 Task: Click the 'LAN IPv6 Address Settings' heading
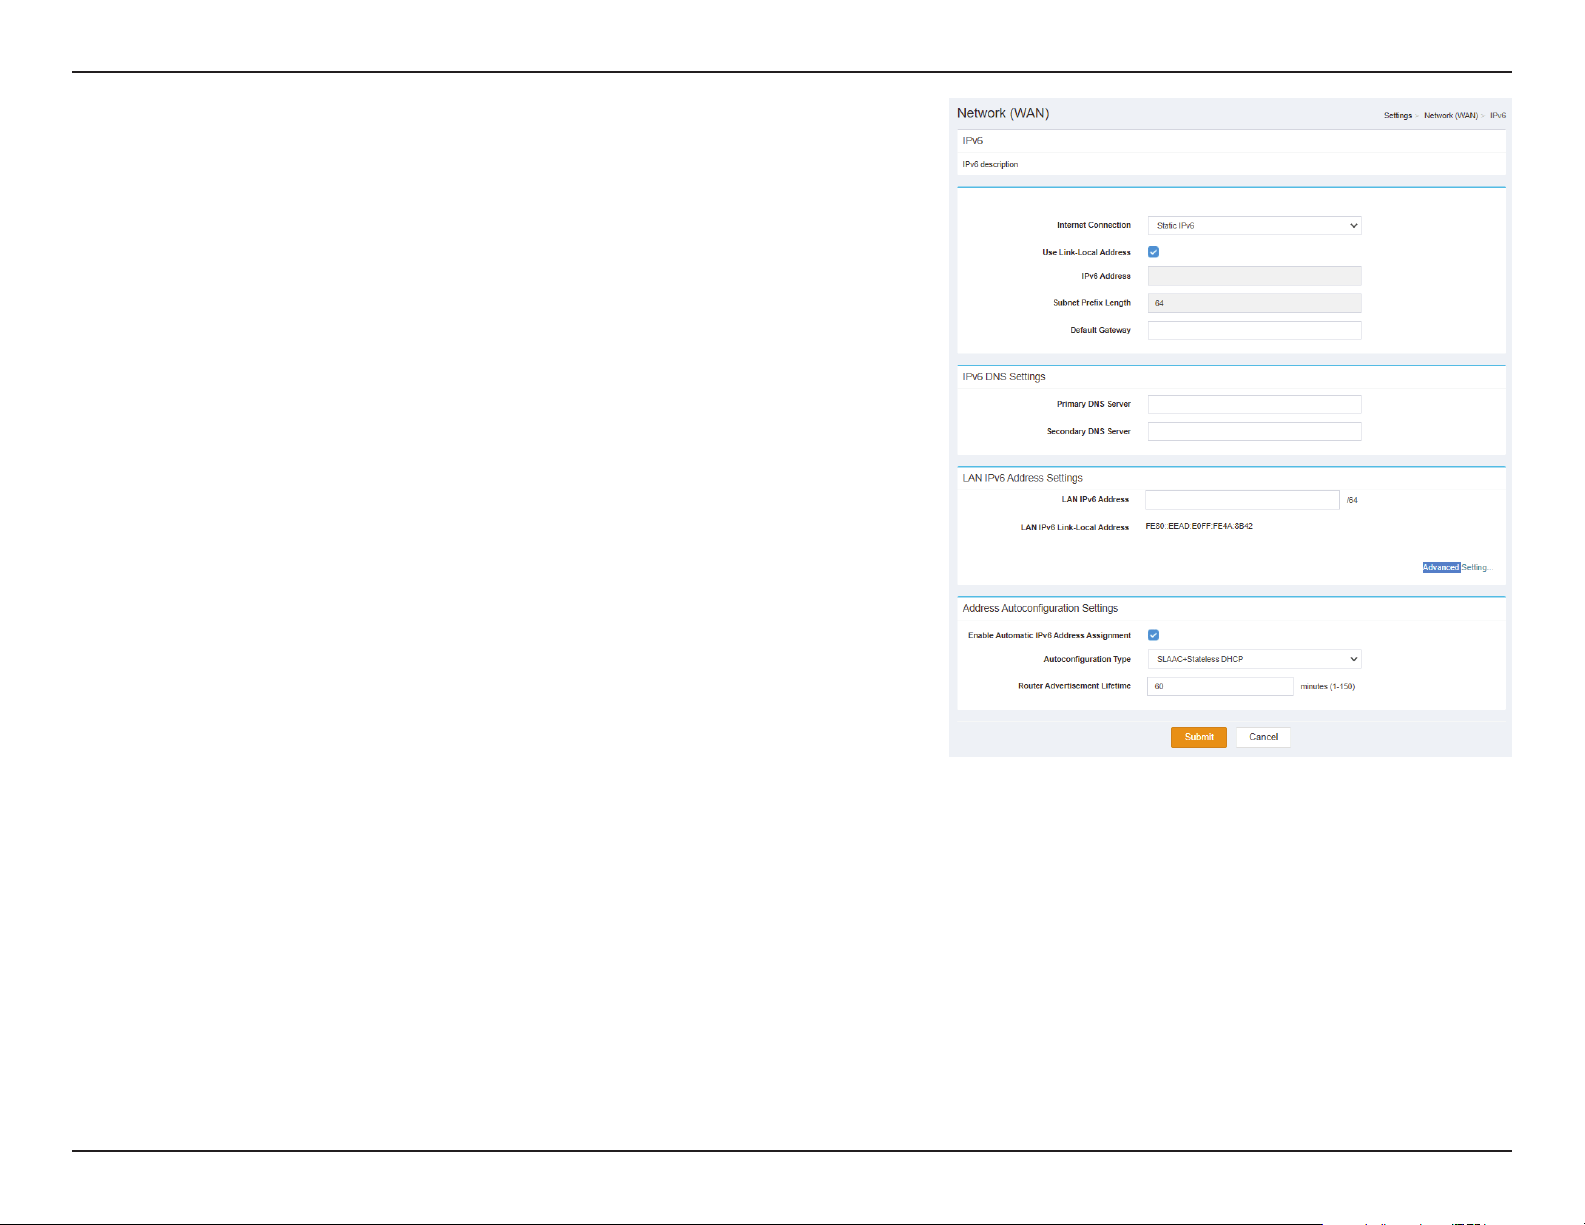coord(1022,478)
